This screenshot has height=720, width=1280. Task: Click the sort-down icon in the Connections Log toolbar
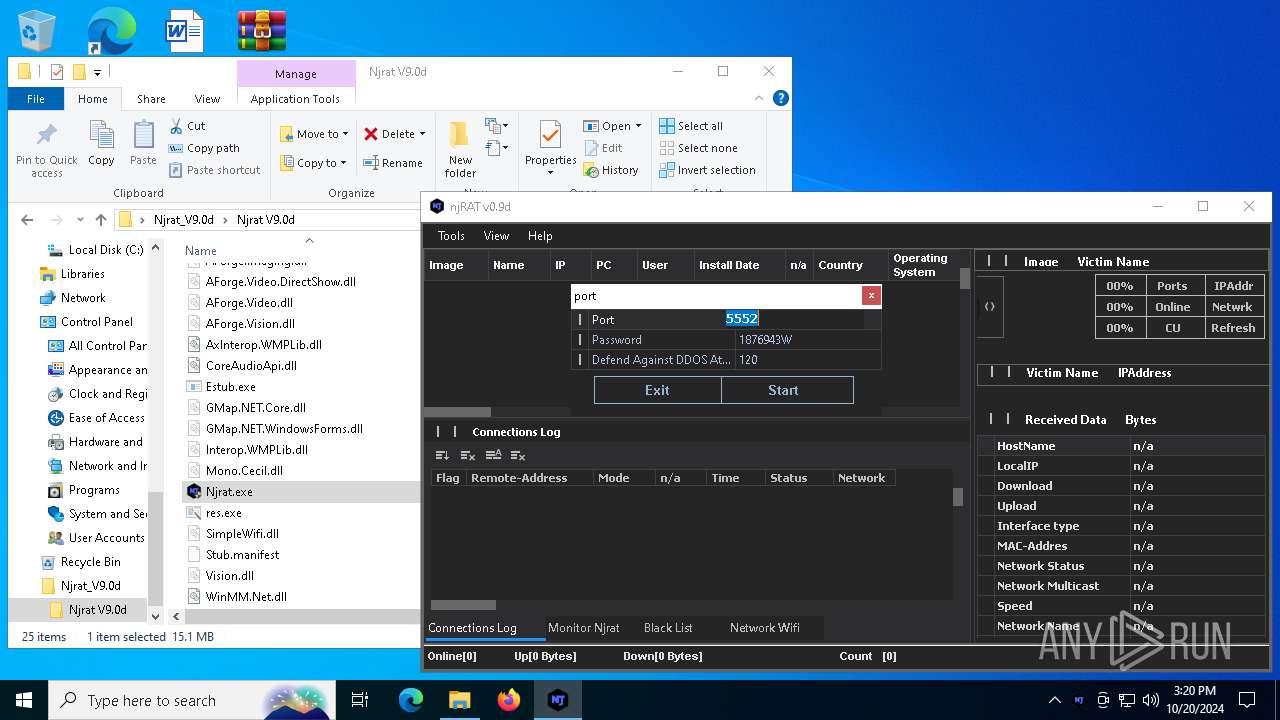(x=442, y=455)
